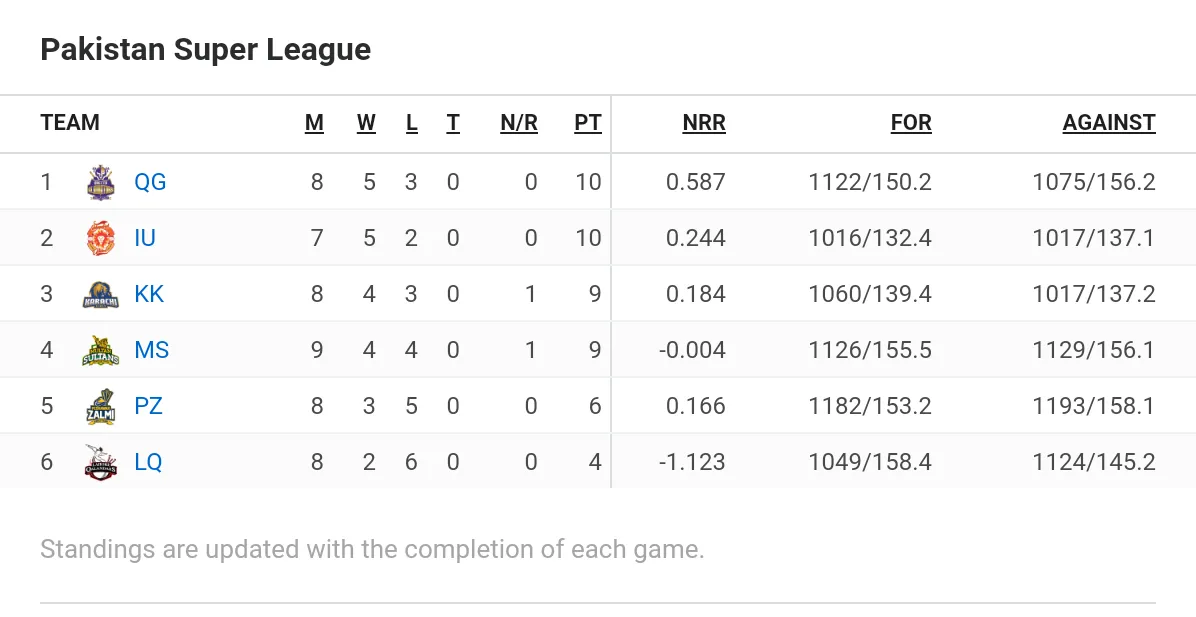Image resolution: width=1196 pixels, height=617 pixels.
Task: Open the KK team link
Action: (x=149, y=294)
